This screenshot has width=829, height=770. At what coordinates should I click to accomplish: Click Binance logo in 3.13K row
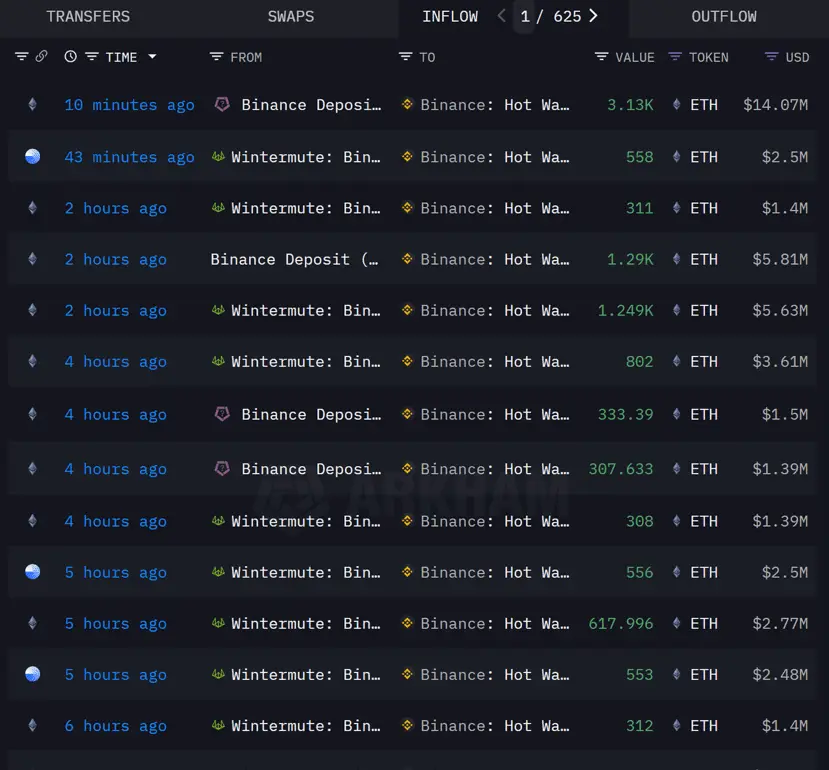tap(407, 104)
